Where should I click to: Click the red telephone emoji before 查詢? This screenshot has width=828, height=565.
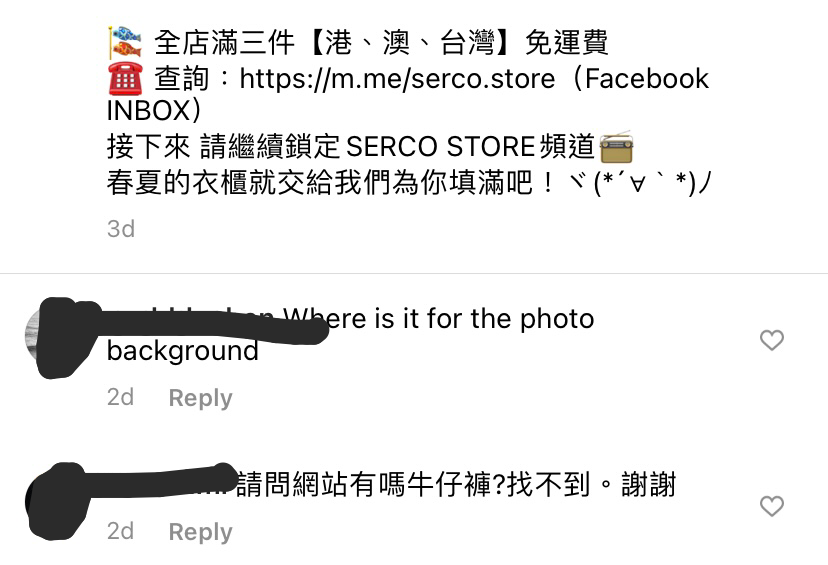point(125,78)
